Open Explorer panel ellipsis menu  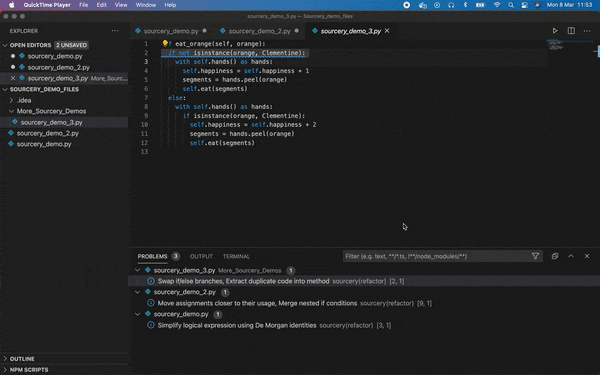[115, 31]
